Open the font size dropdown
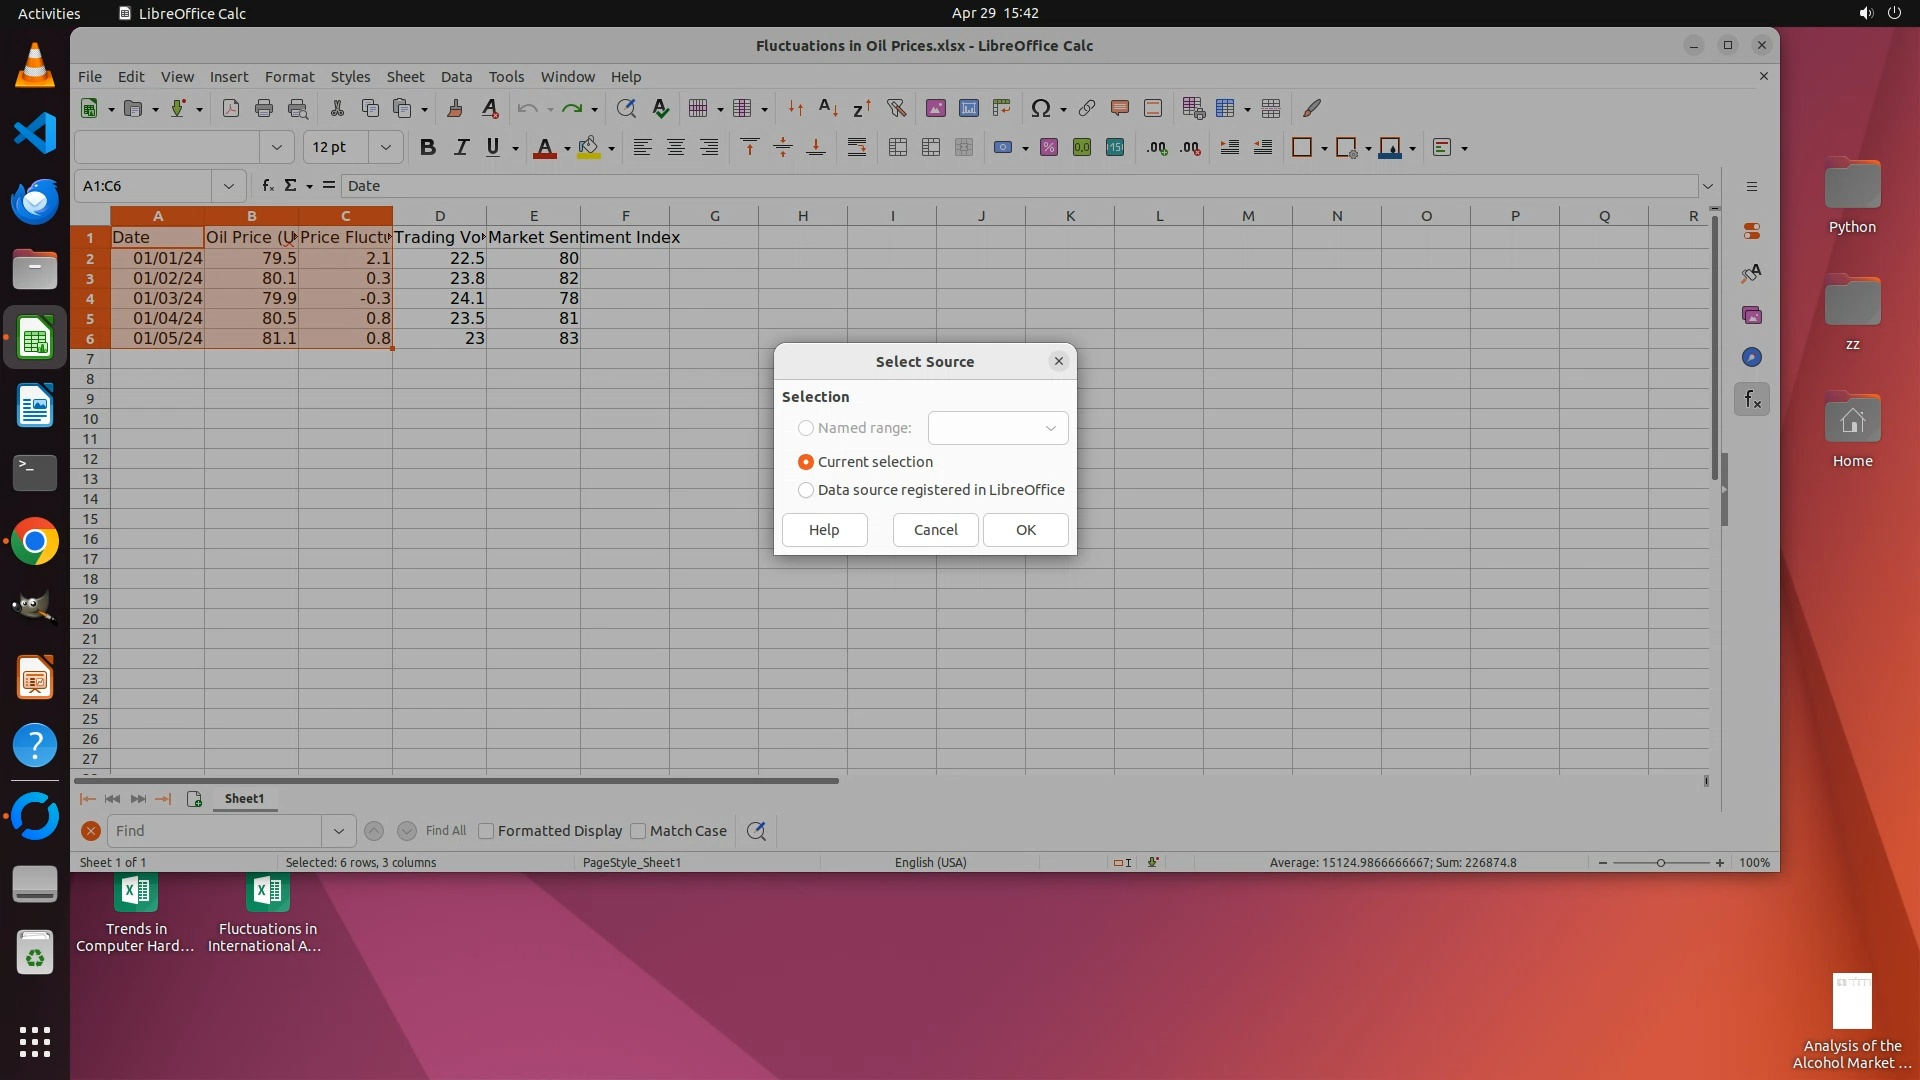The height and width of the screenshot is (1080, 1920). (385, 148)
